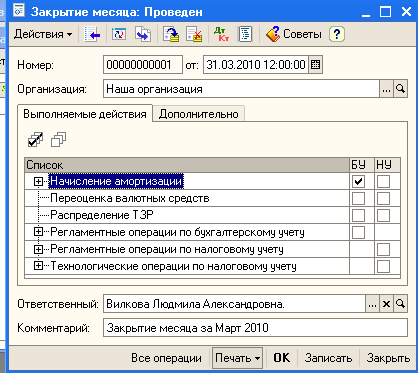This screenshot has height=373, width=418.
Task: Click the Закрыть button
Action: 388,358
